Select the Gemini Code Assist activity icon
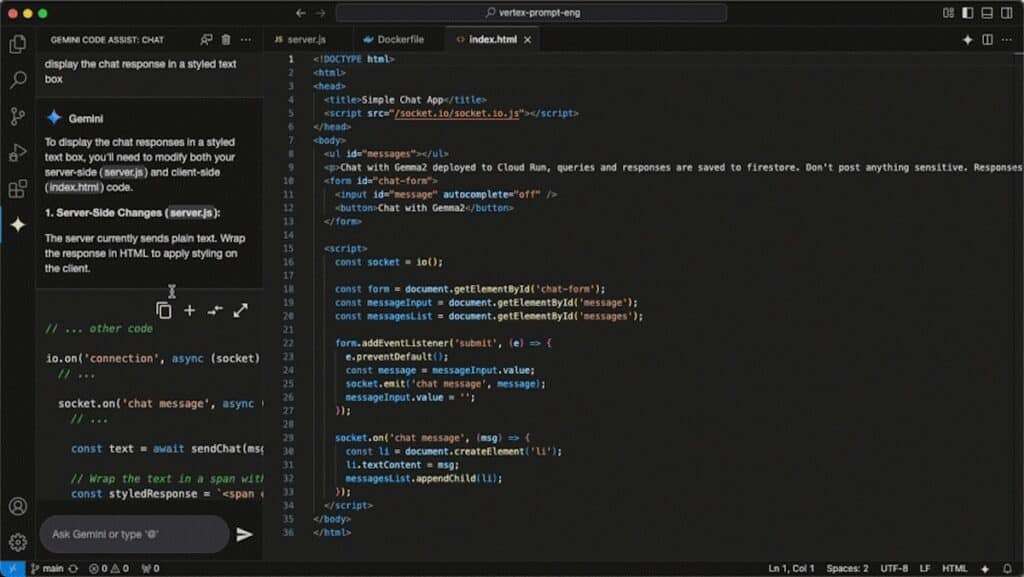Viewport: 1024px width, 577px height. click(18, 225)
